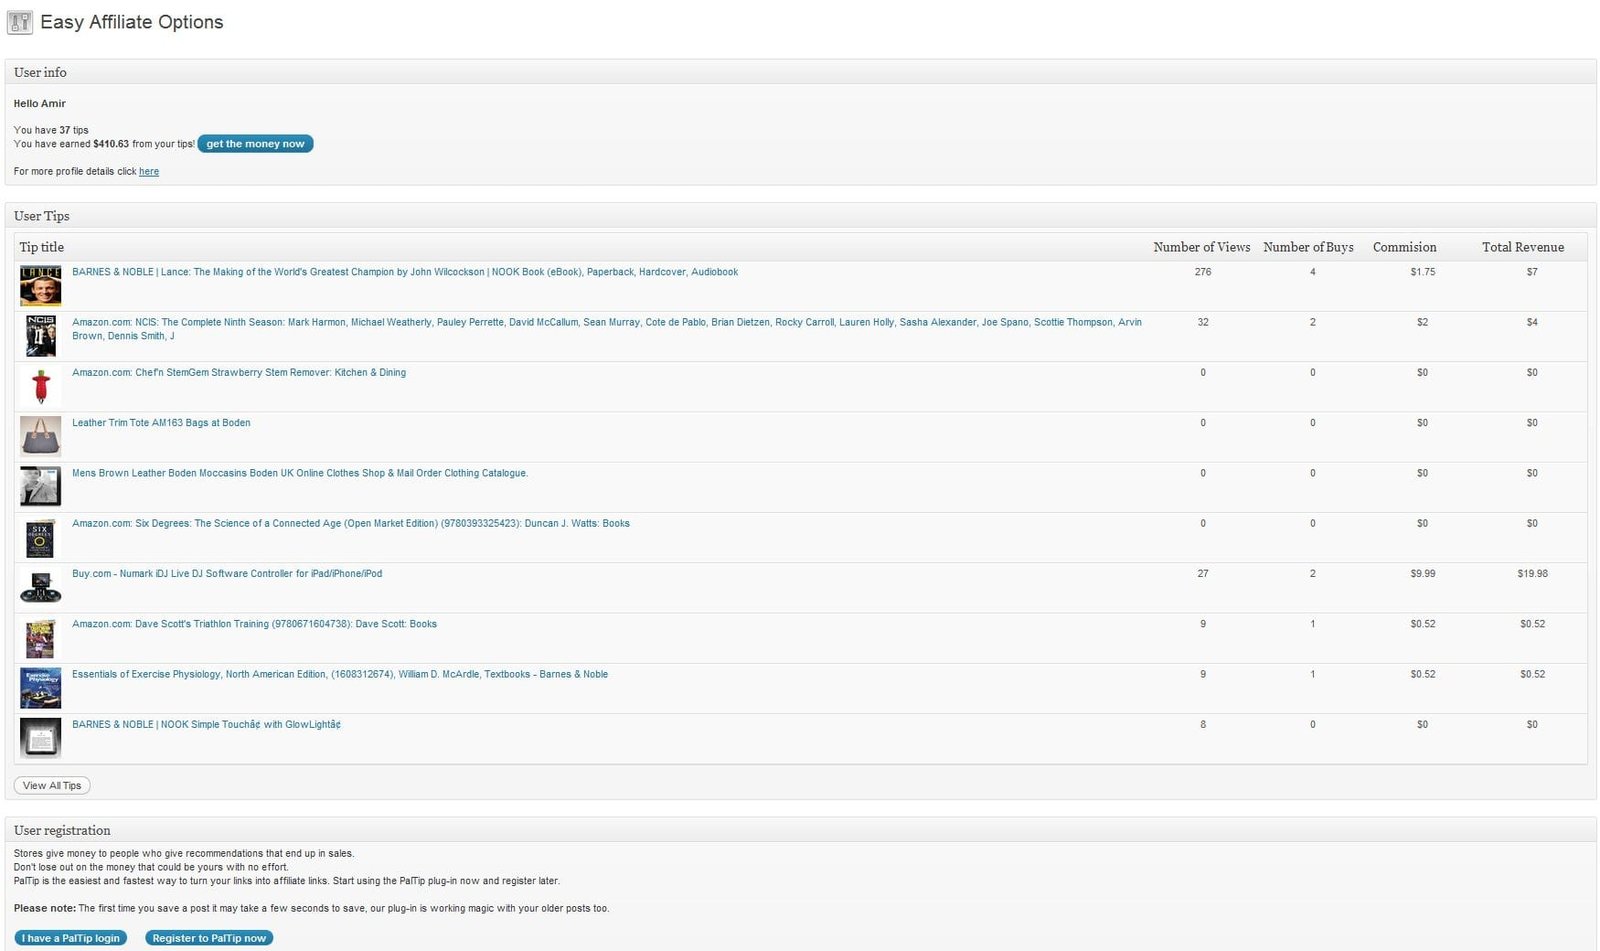Open Mens Brown Leather Moccasins link
This screenshot has height=951, width=1600.
pyautogui.click(x=299, y=473)
